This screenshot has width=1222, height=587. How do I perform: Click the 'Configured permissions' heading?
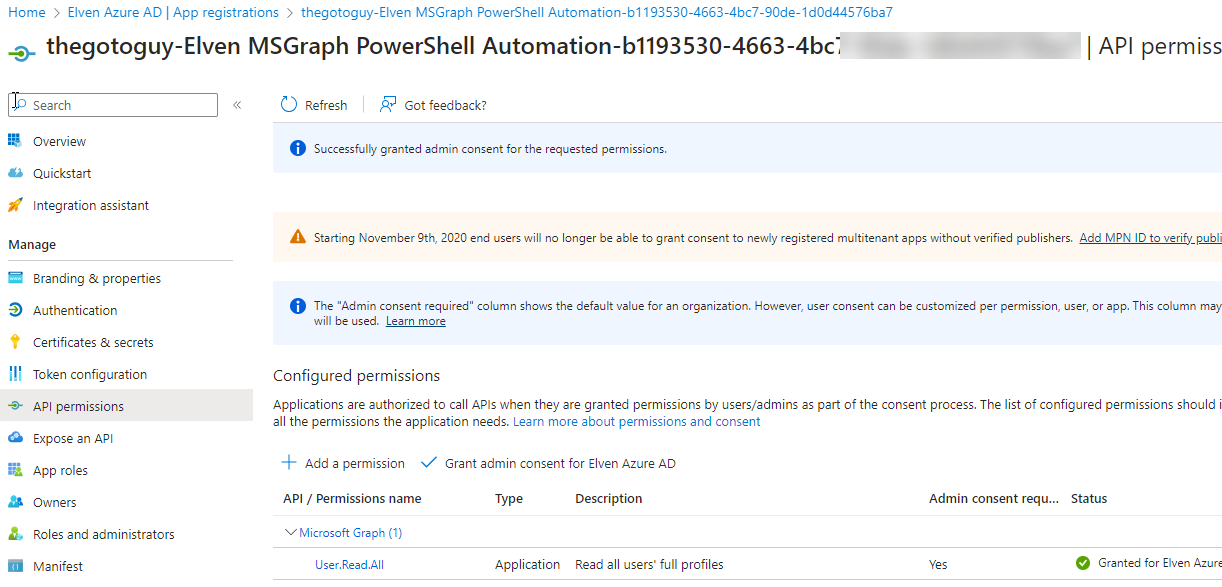coord(356,376)
